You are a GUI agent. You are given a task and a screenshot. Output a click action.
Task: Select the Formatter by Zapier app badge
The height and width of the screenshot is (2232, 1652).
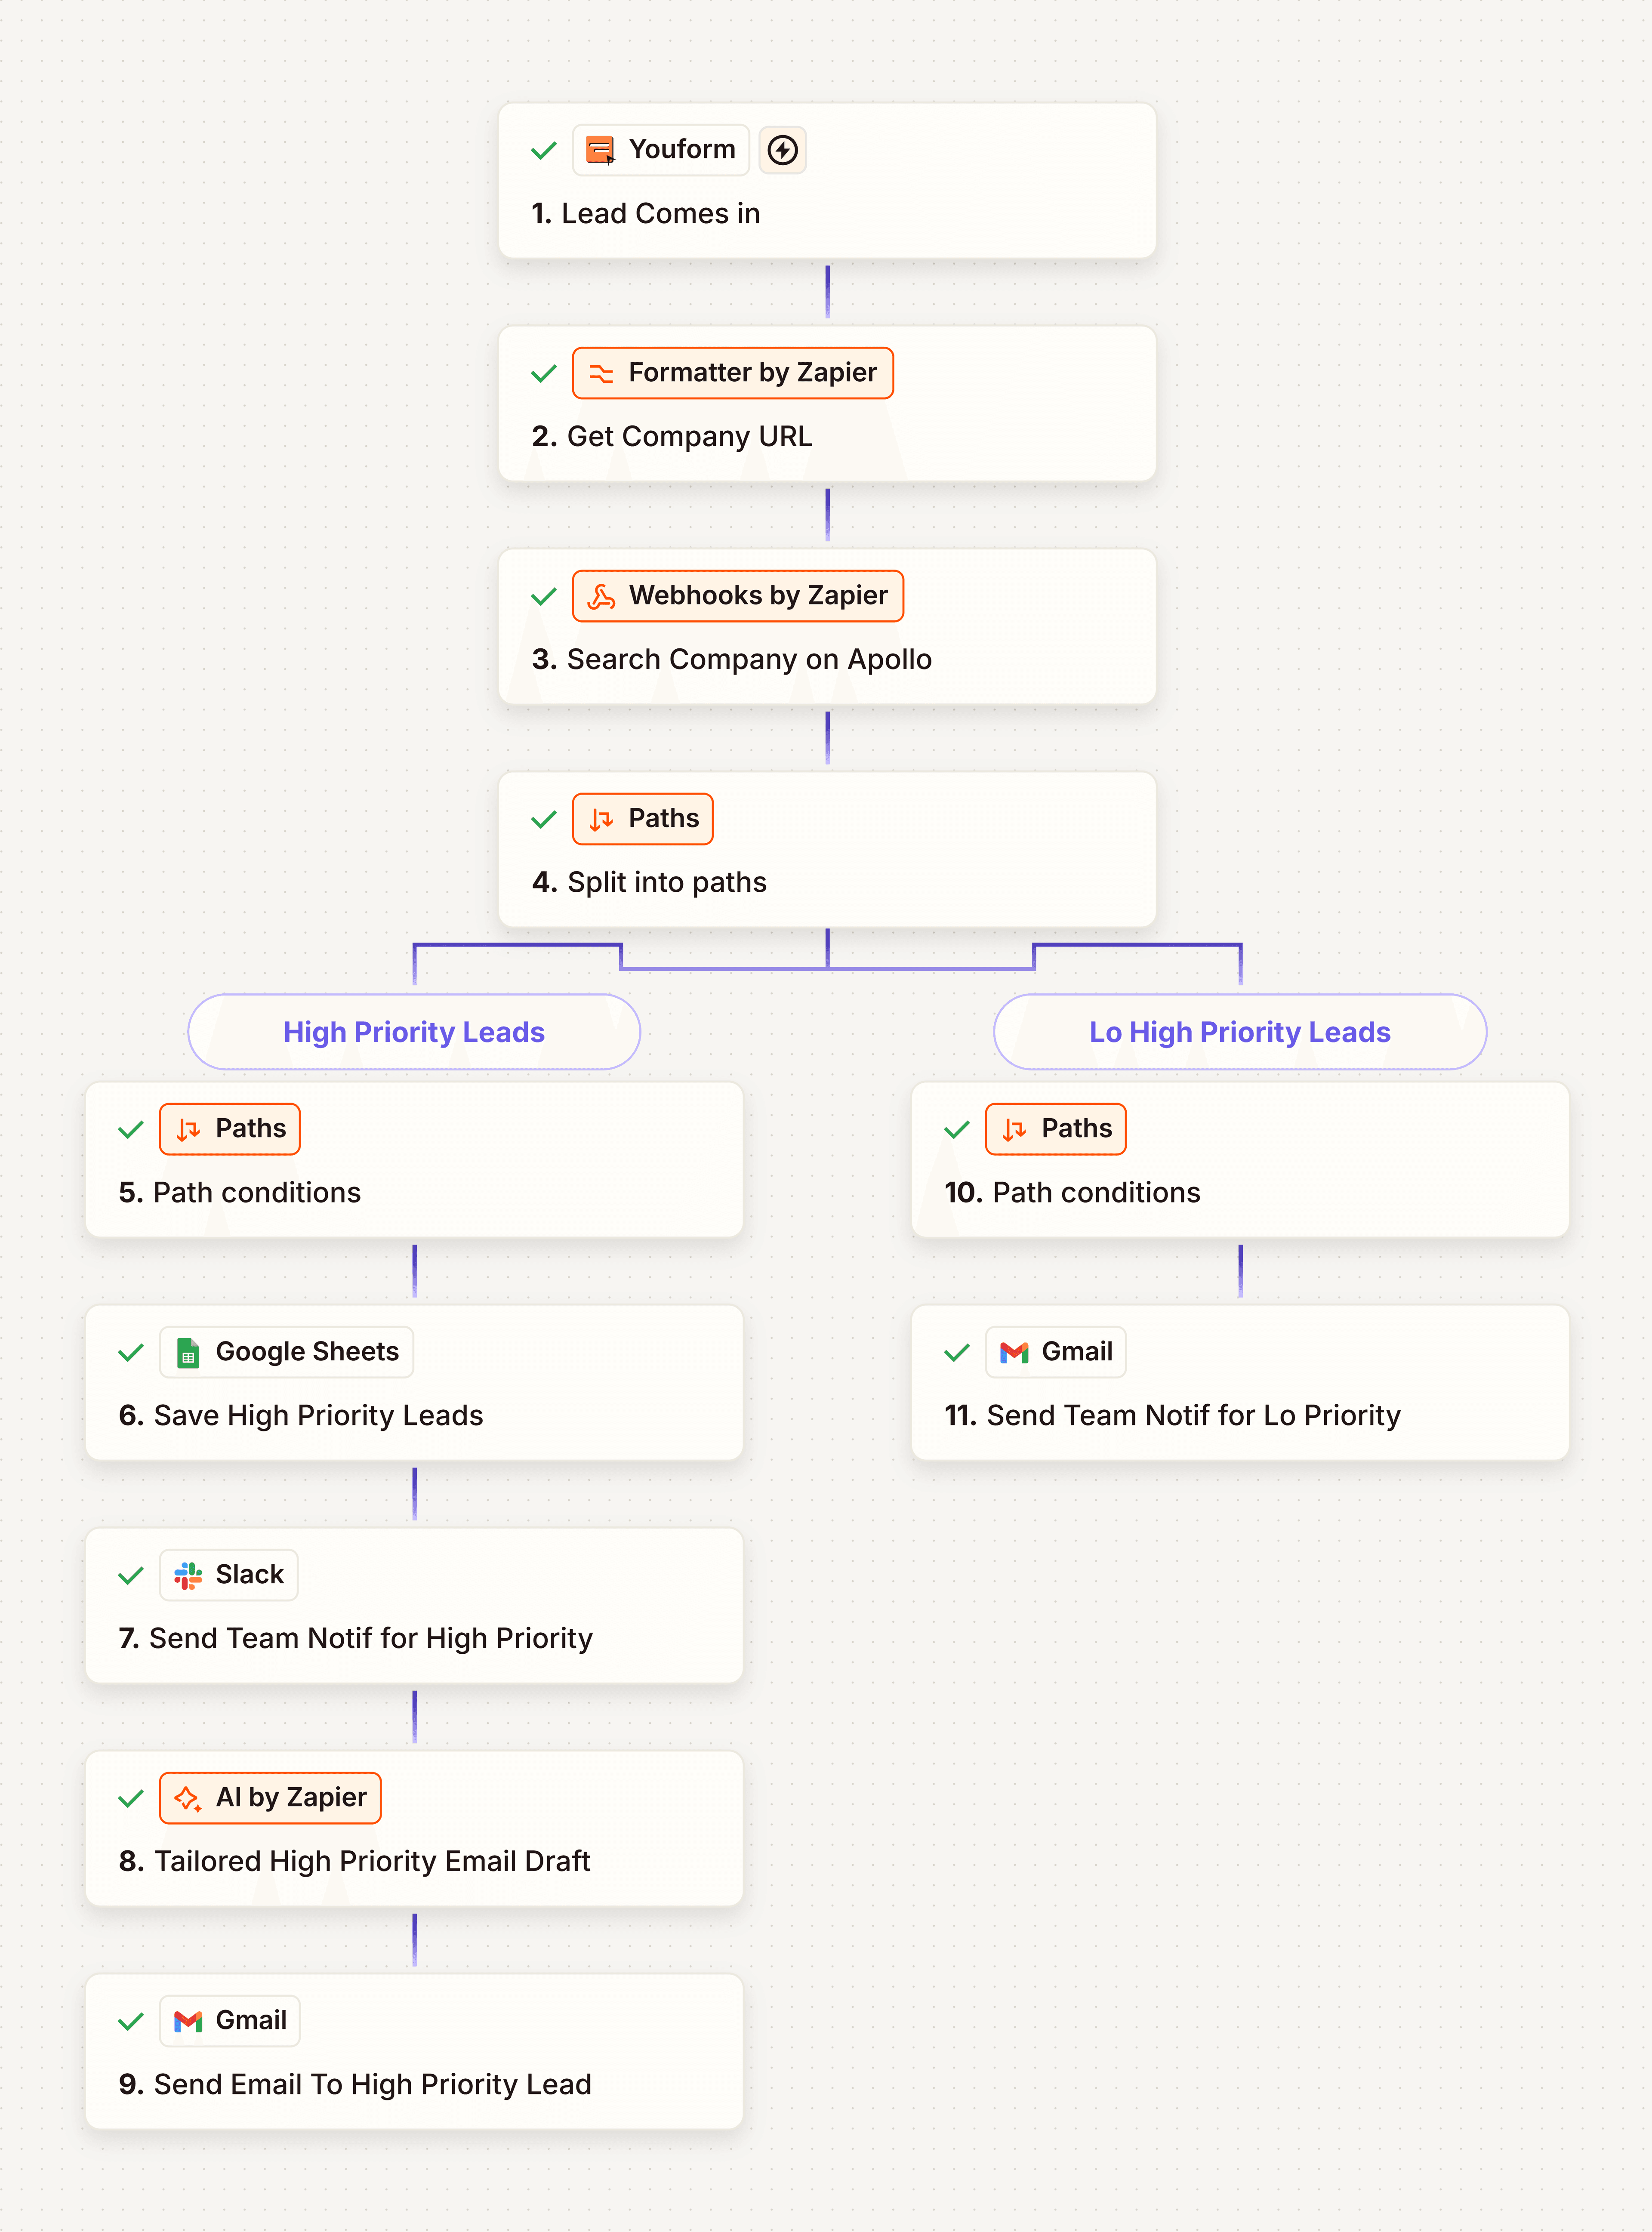(733, 373)
